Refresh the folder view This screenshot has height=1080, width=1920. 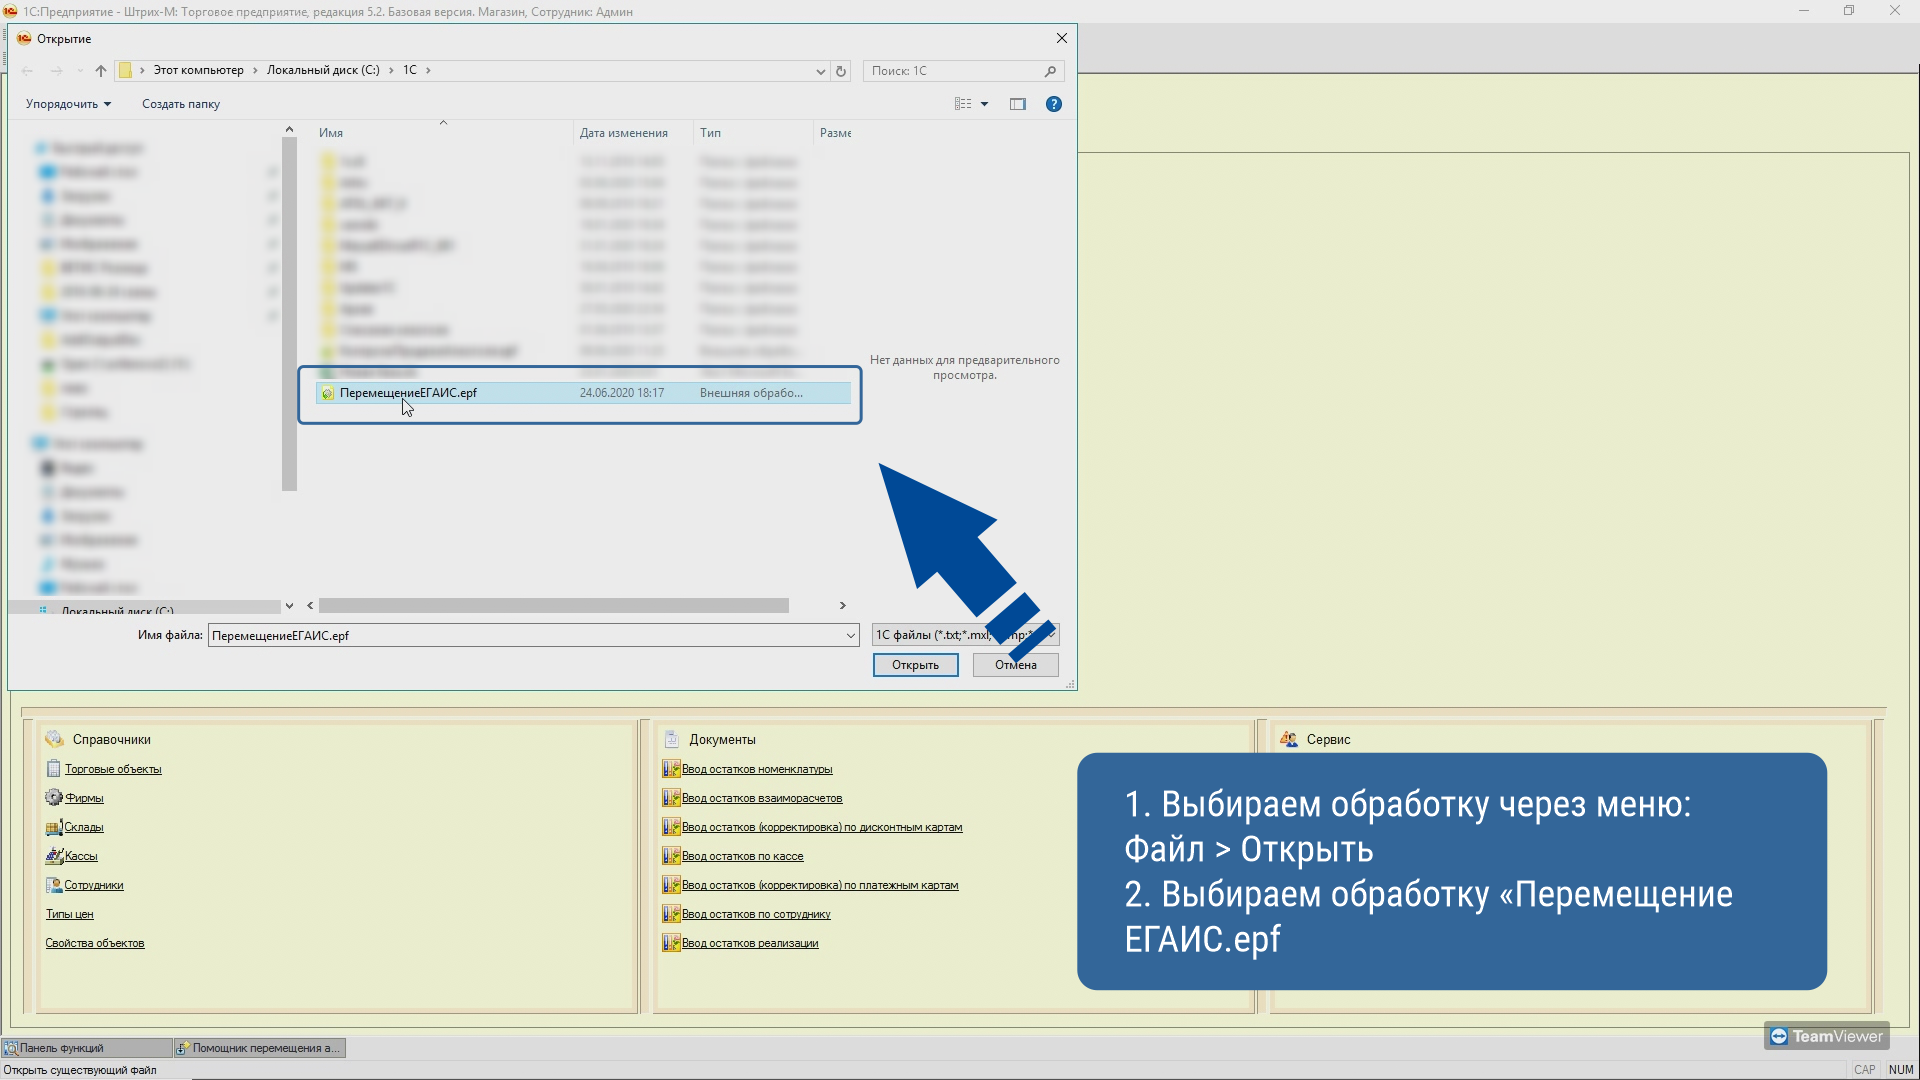pyautogui.click(x=841, y=71)
